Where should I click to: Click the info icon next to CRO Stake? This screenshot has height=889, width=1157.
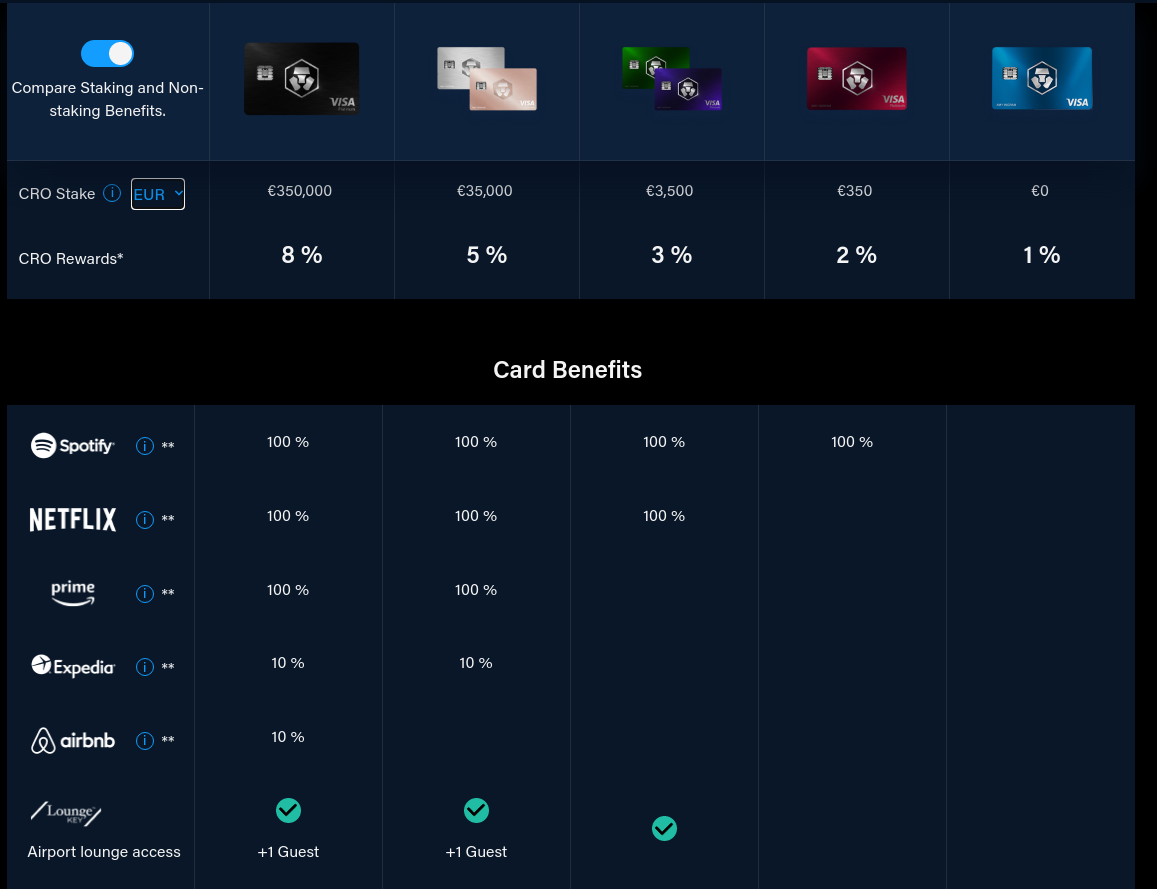click(x=112, y=193)
